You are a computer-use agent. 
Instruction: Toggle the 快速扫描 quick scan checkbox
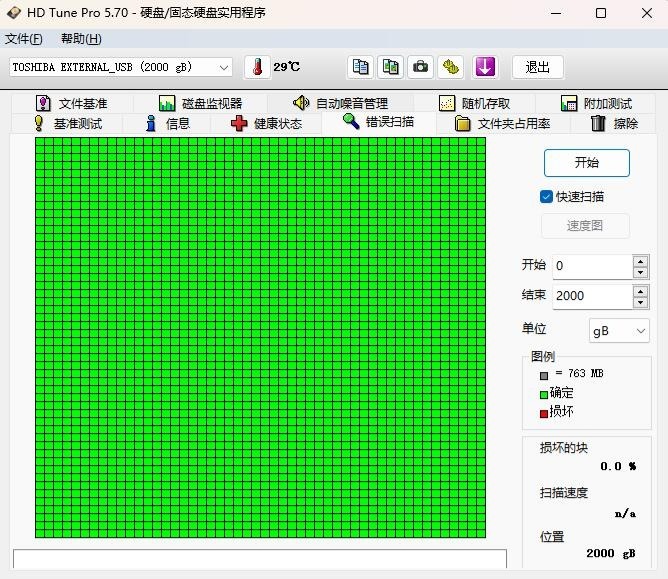pyautogui.click(x=547, y=196)
